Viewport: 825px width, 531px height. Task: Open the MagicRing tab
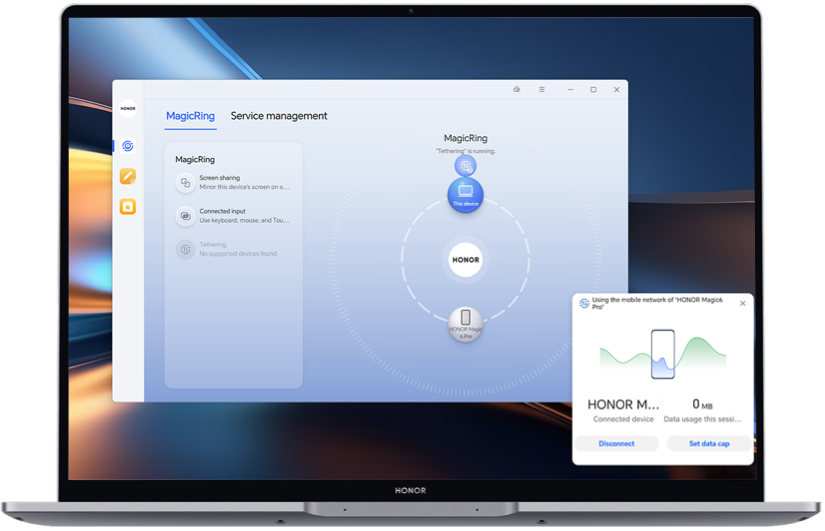coord(190,116)
